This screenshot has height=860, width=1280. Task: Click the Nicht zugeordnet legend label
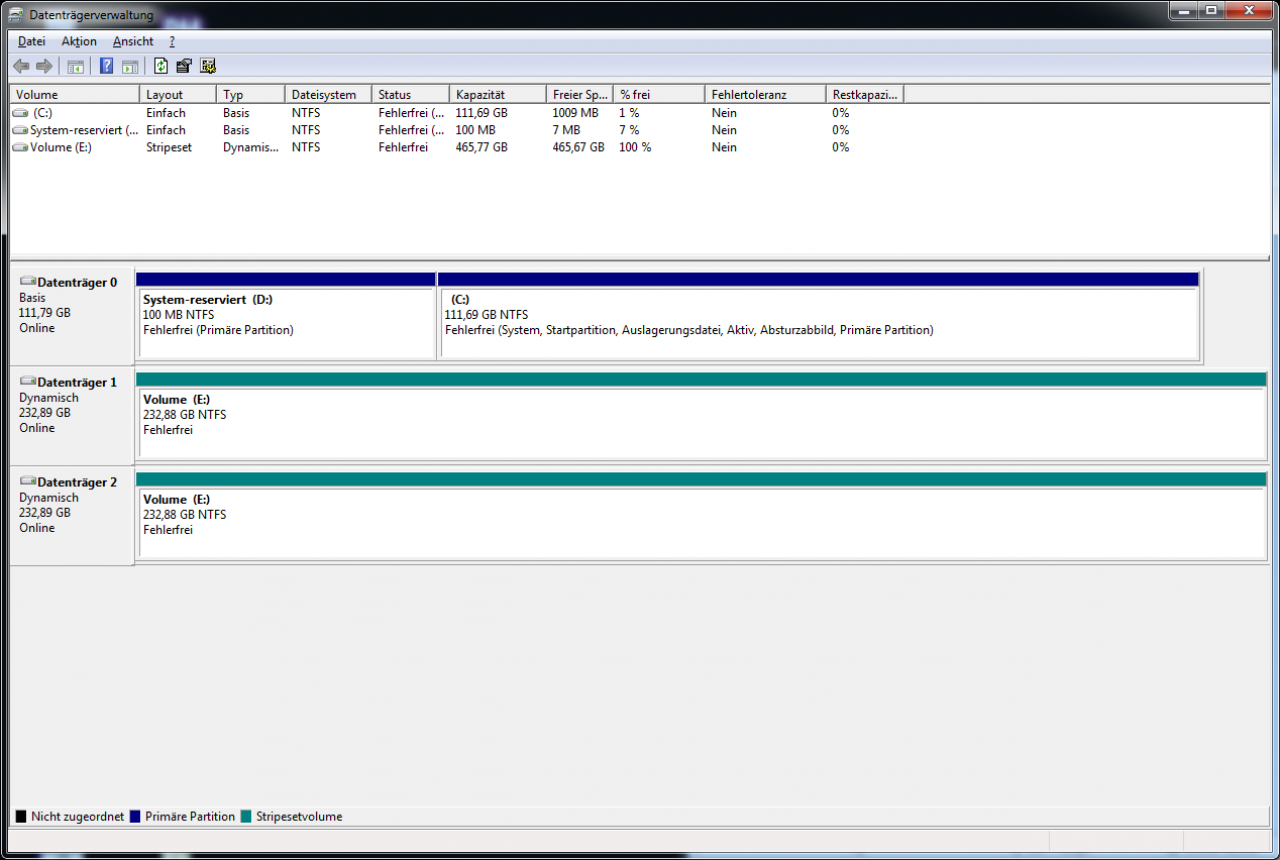[x=77, y=817]
